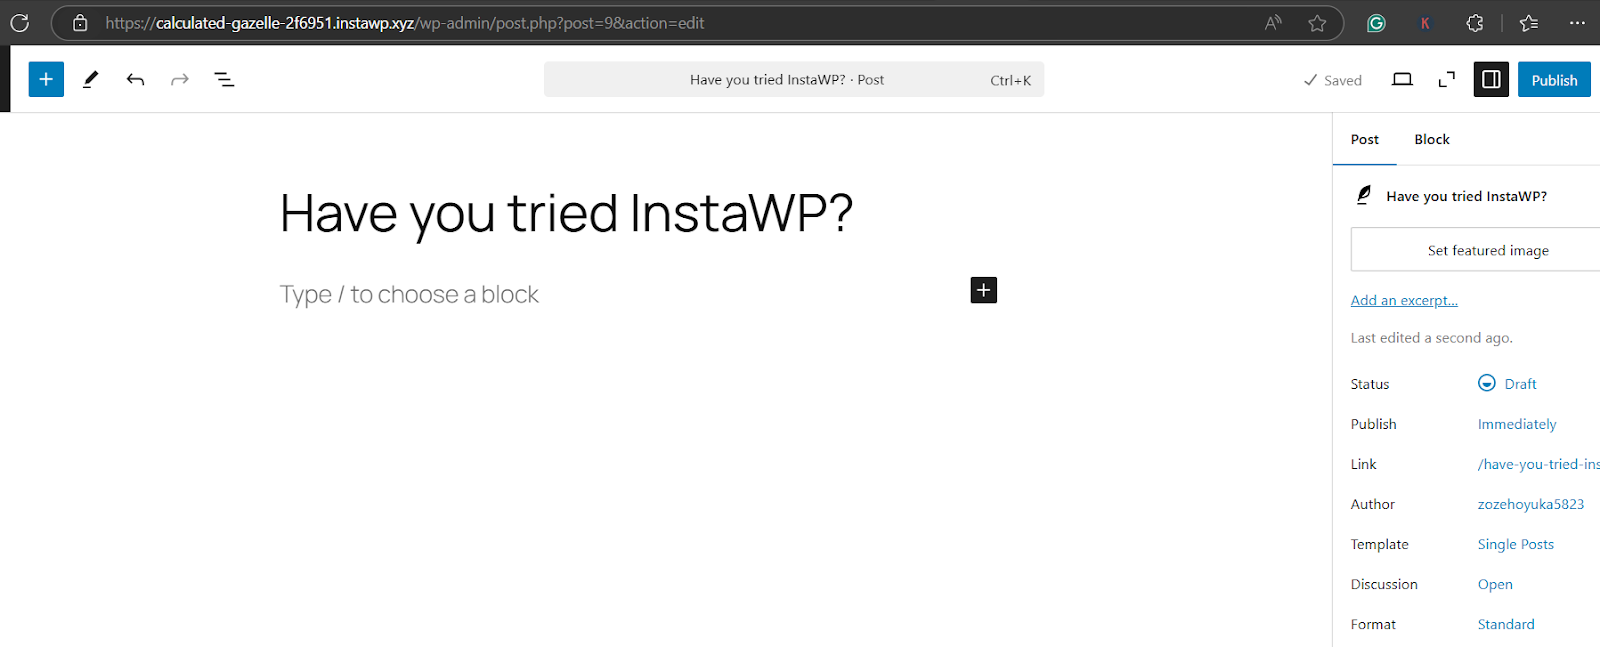Viewport: 1600px width, 647px height.
Task: Change template Single Posts
Action: (x=1516, y=544)
